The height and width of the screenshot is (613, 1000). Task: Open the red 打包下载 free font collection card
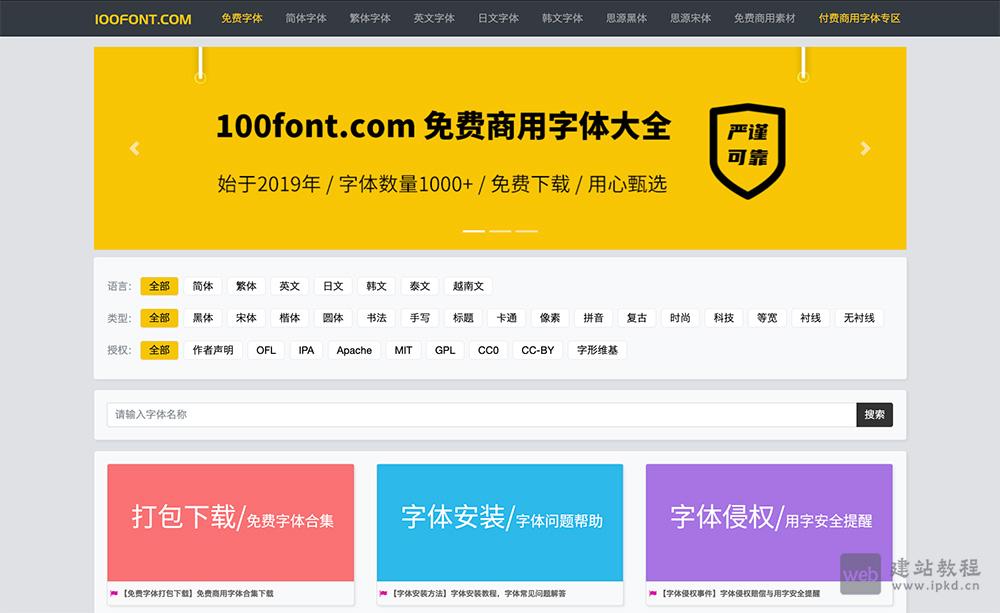point(230,520)
